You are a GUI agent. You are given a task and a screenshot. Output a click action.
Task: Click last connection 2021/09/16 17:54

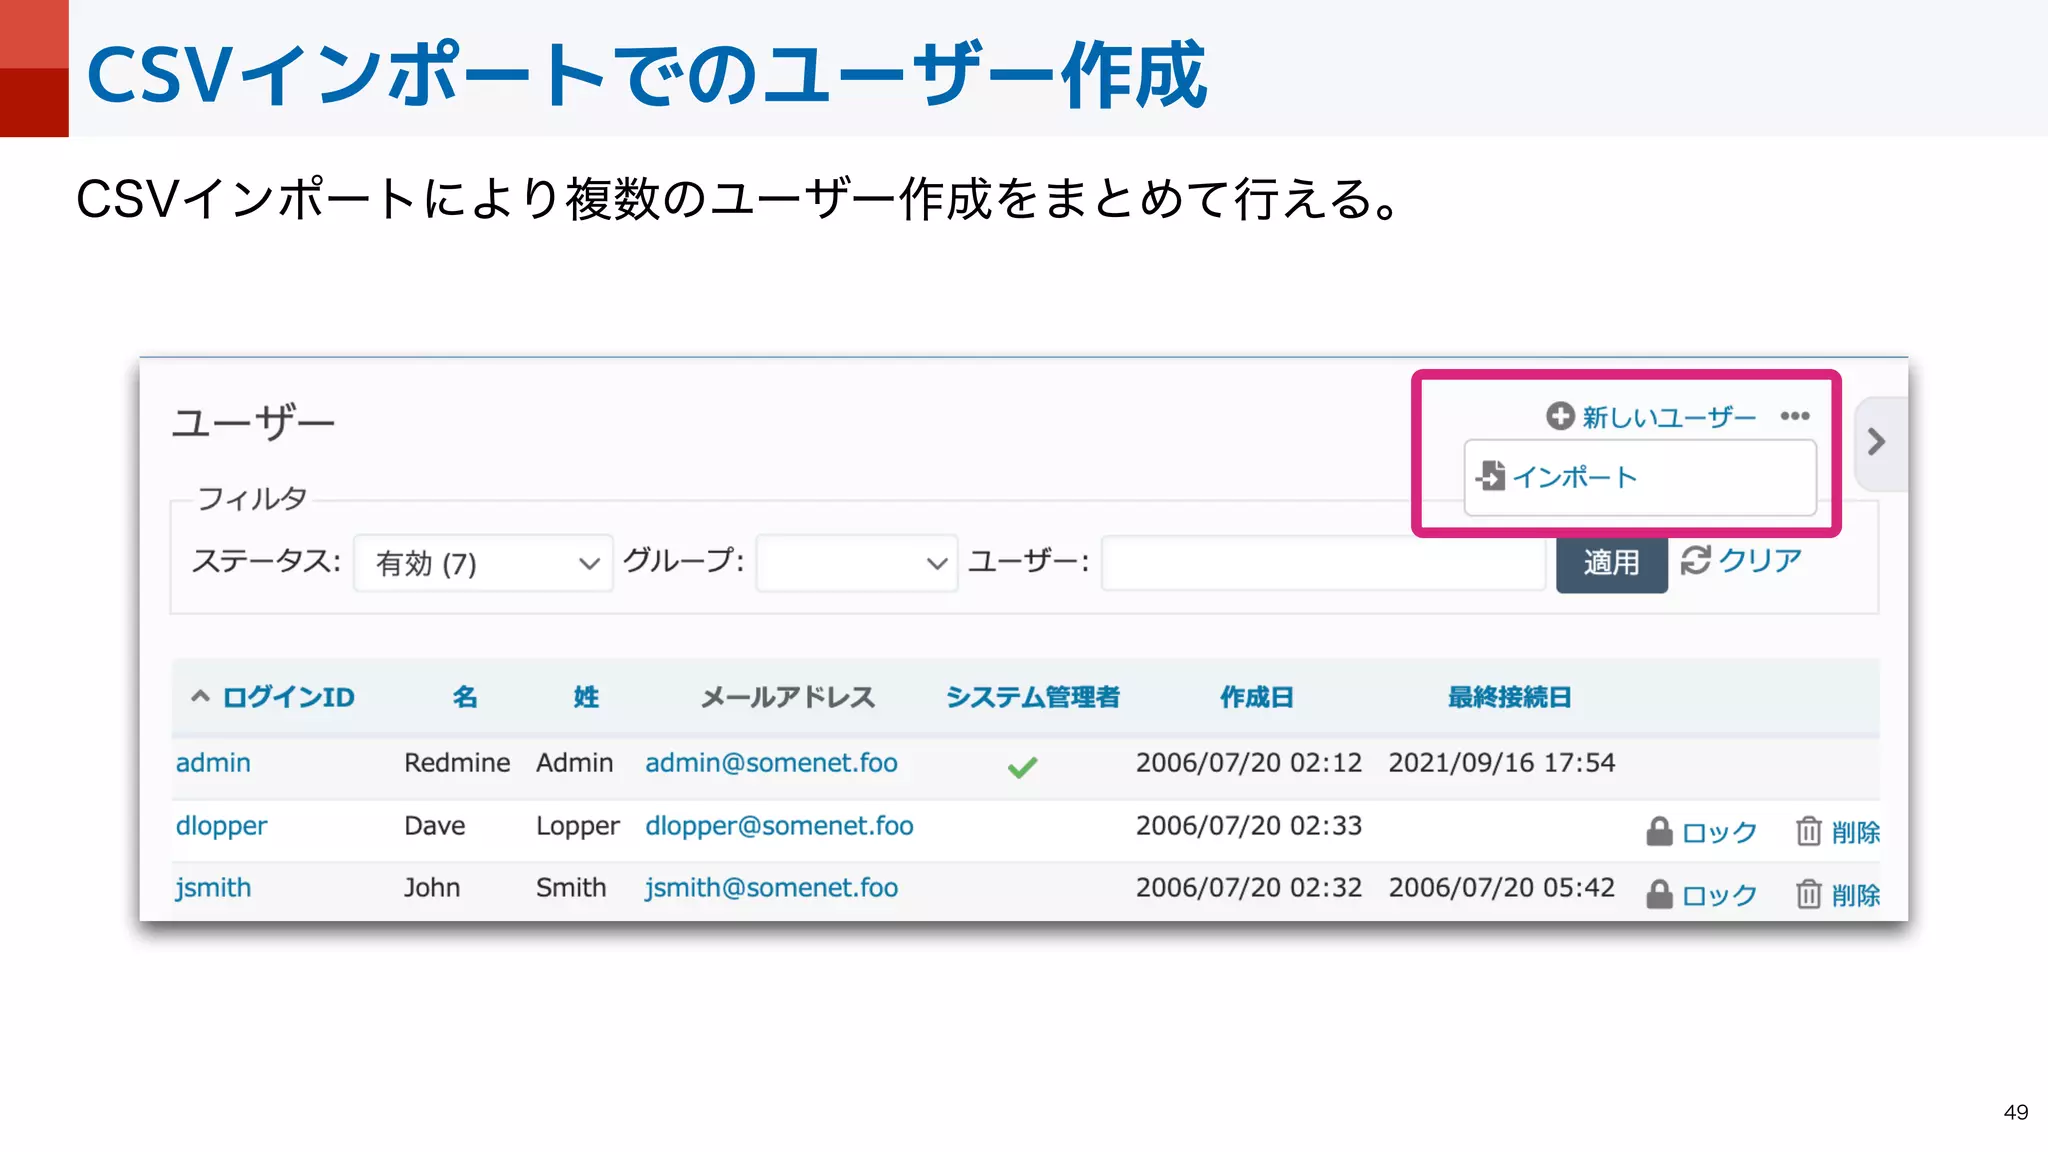click(1502, 763)
